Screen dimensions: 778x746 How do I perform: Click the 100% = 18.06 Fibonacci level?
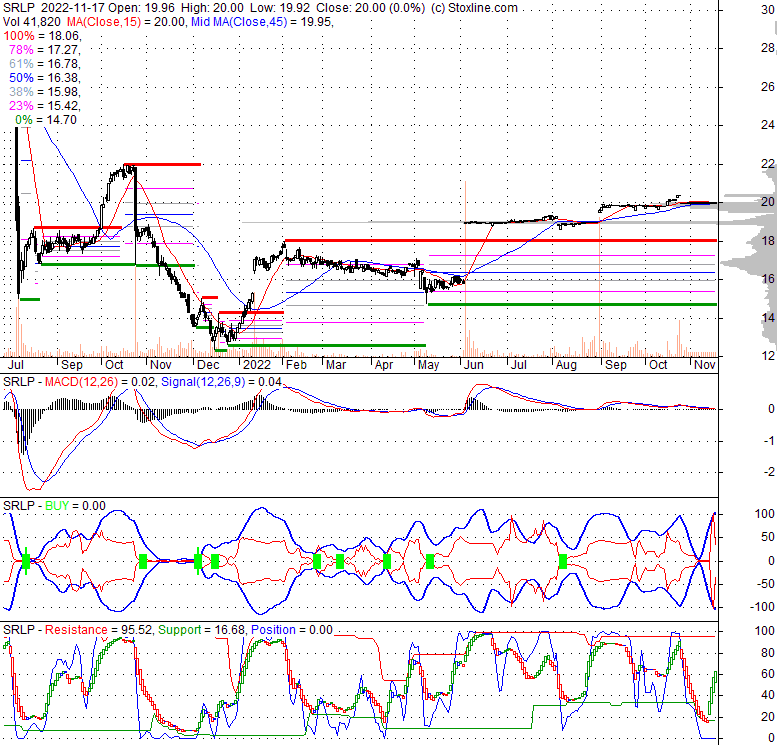tap(42, 36)
